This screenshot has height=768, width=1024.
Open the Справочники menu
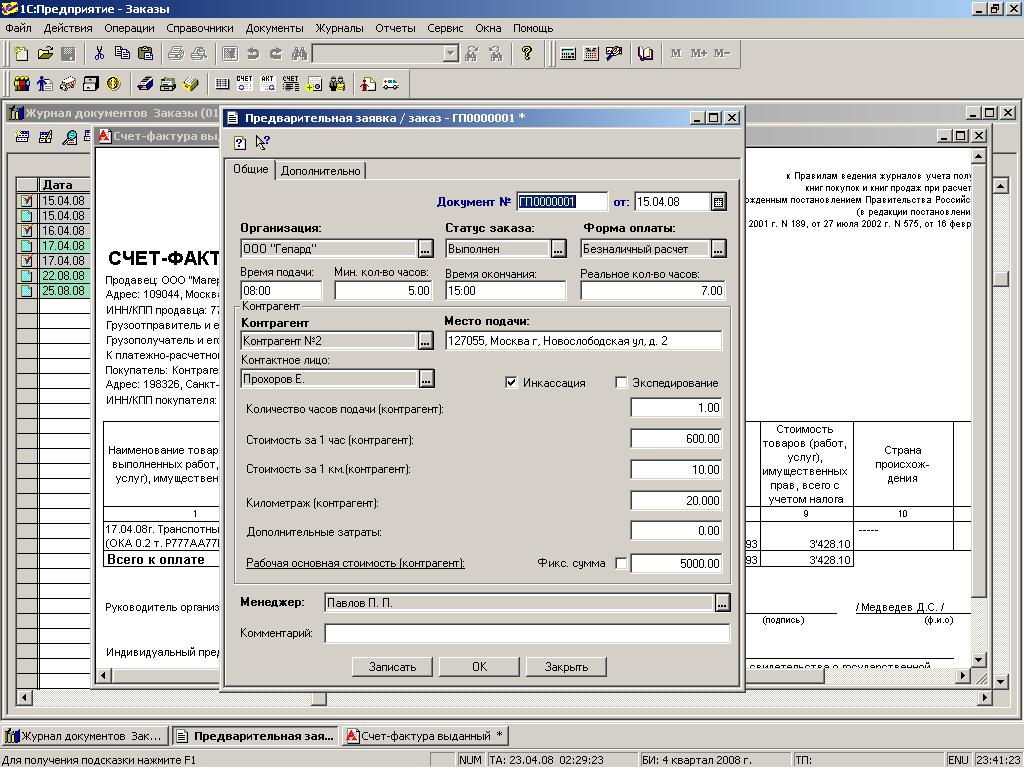pyautogui.click(x=200, y=28)
